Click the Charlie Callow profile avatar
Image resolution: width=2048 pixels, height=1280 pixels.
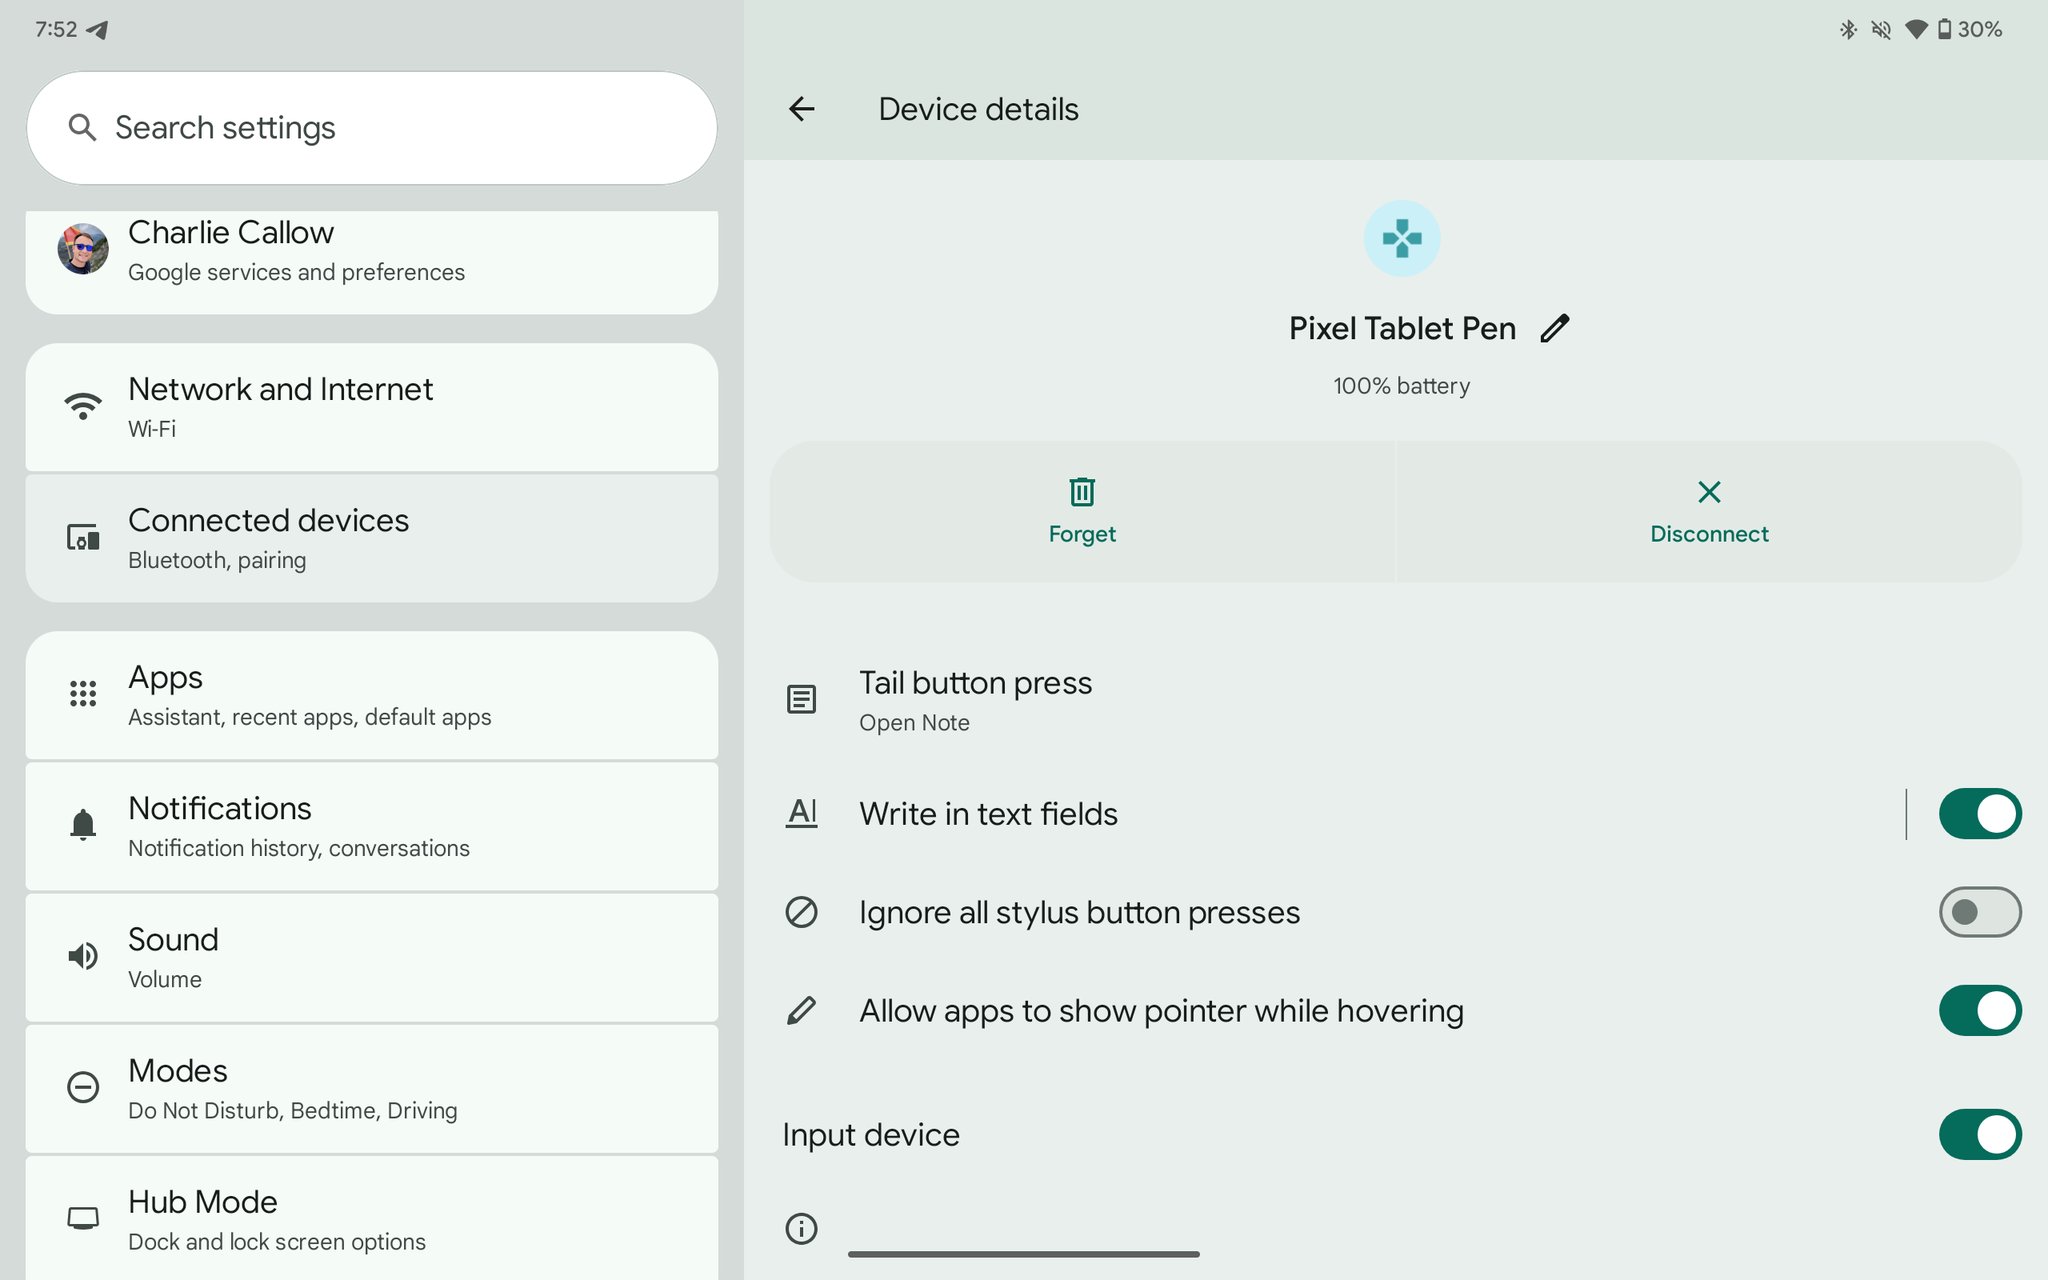[x=83, y=249]
